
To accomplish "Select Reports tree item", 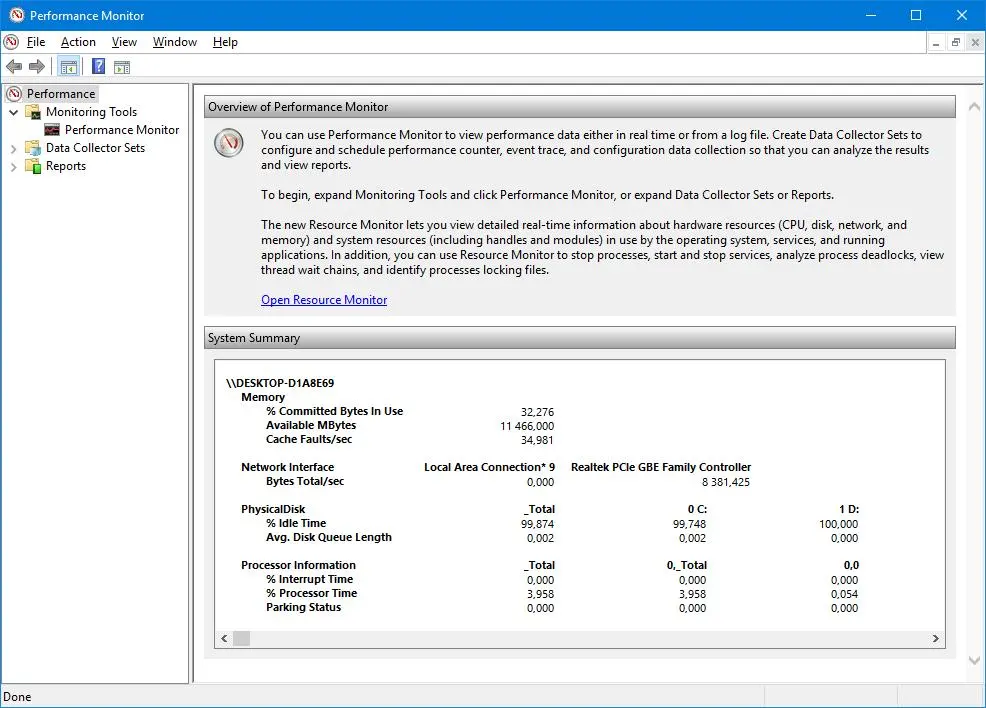I will [66, 166].
